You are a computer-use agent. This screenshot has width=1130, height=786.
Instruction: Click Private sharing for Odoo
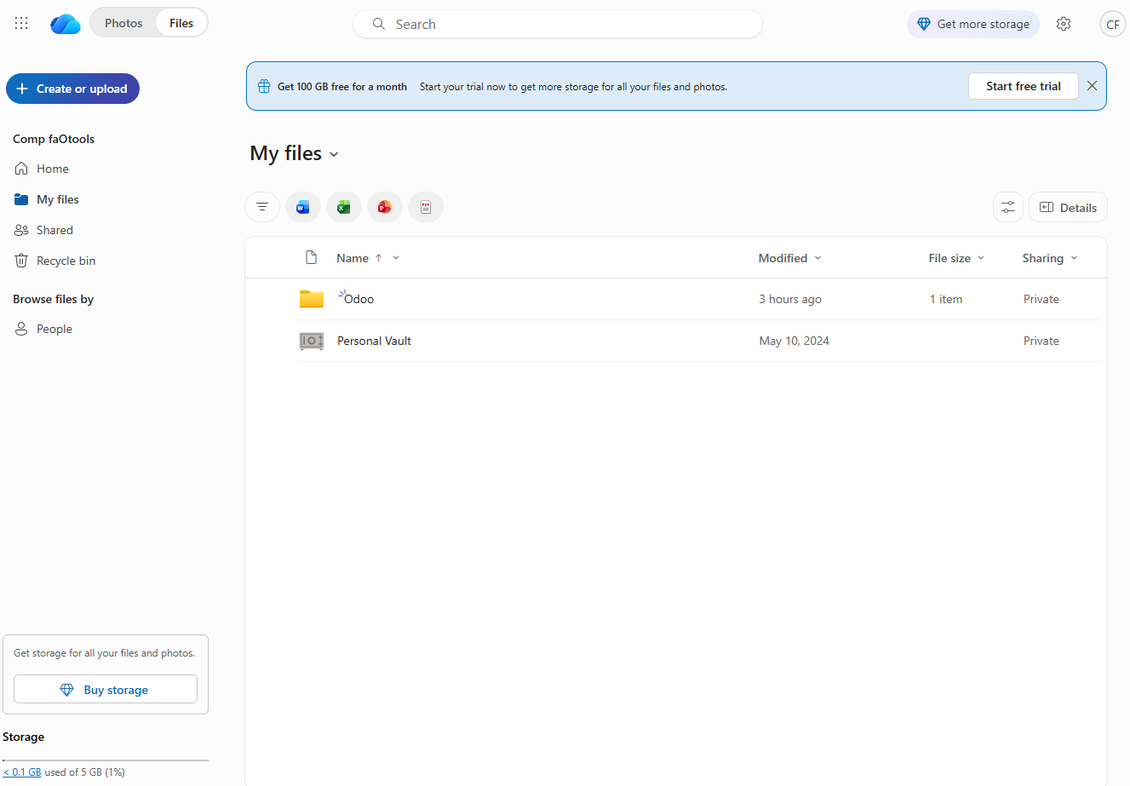point(1041,299)
